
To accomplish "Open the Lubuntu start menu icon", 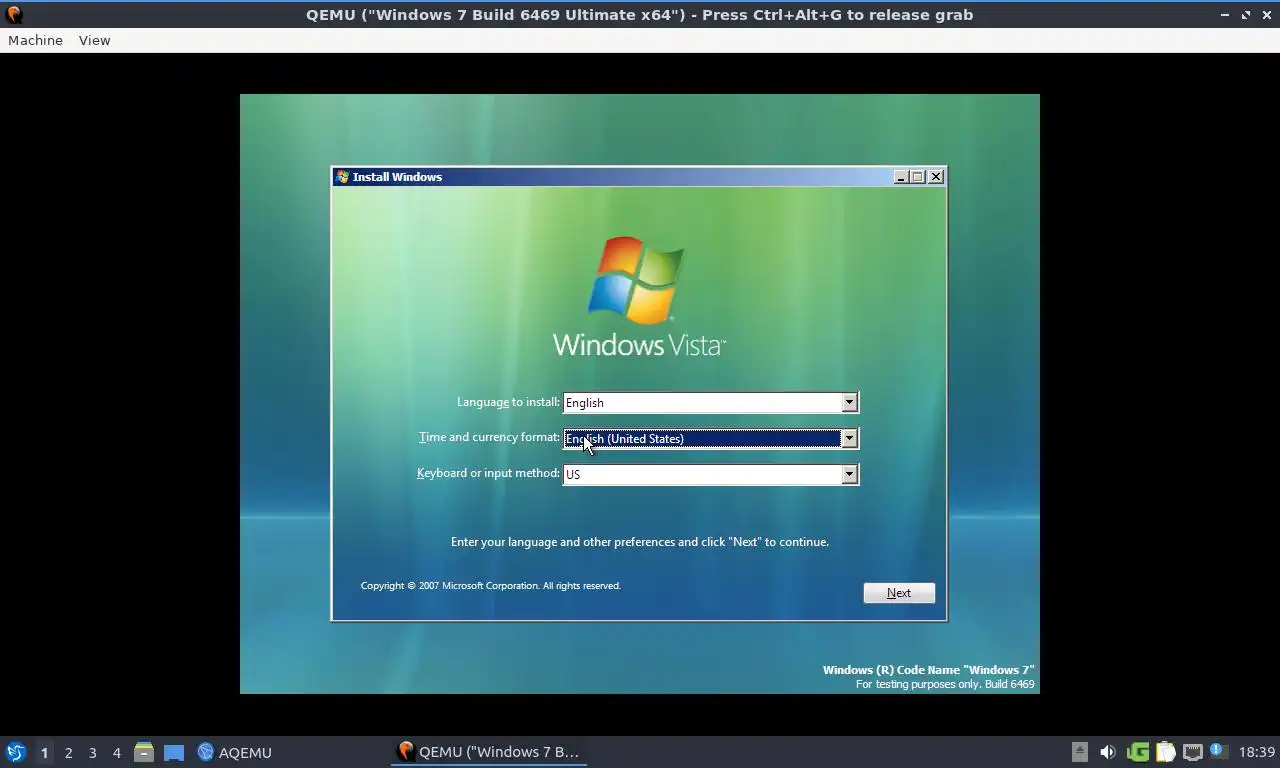I will tap(16, 752).
